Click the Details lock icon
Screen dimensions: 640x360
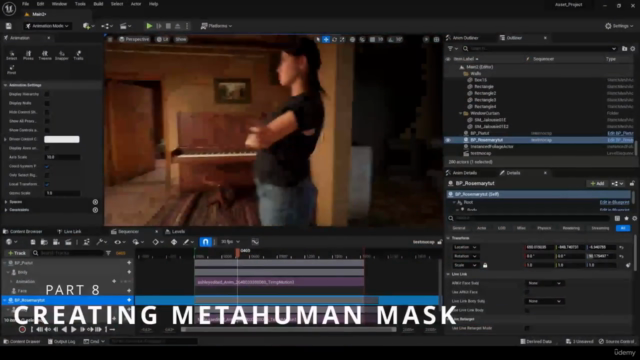point(632,184)
